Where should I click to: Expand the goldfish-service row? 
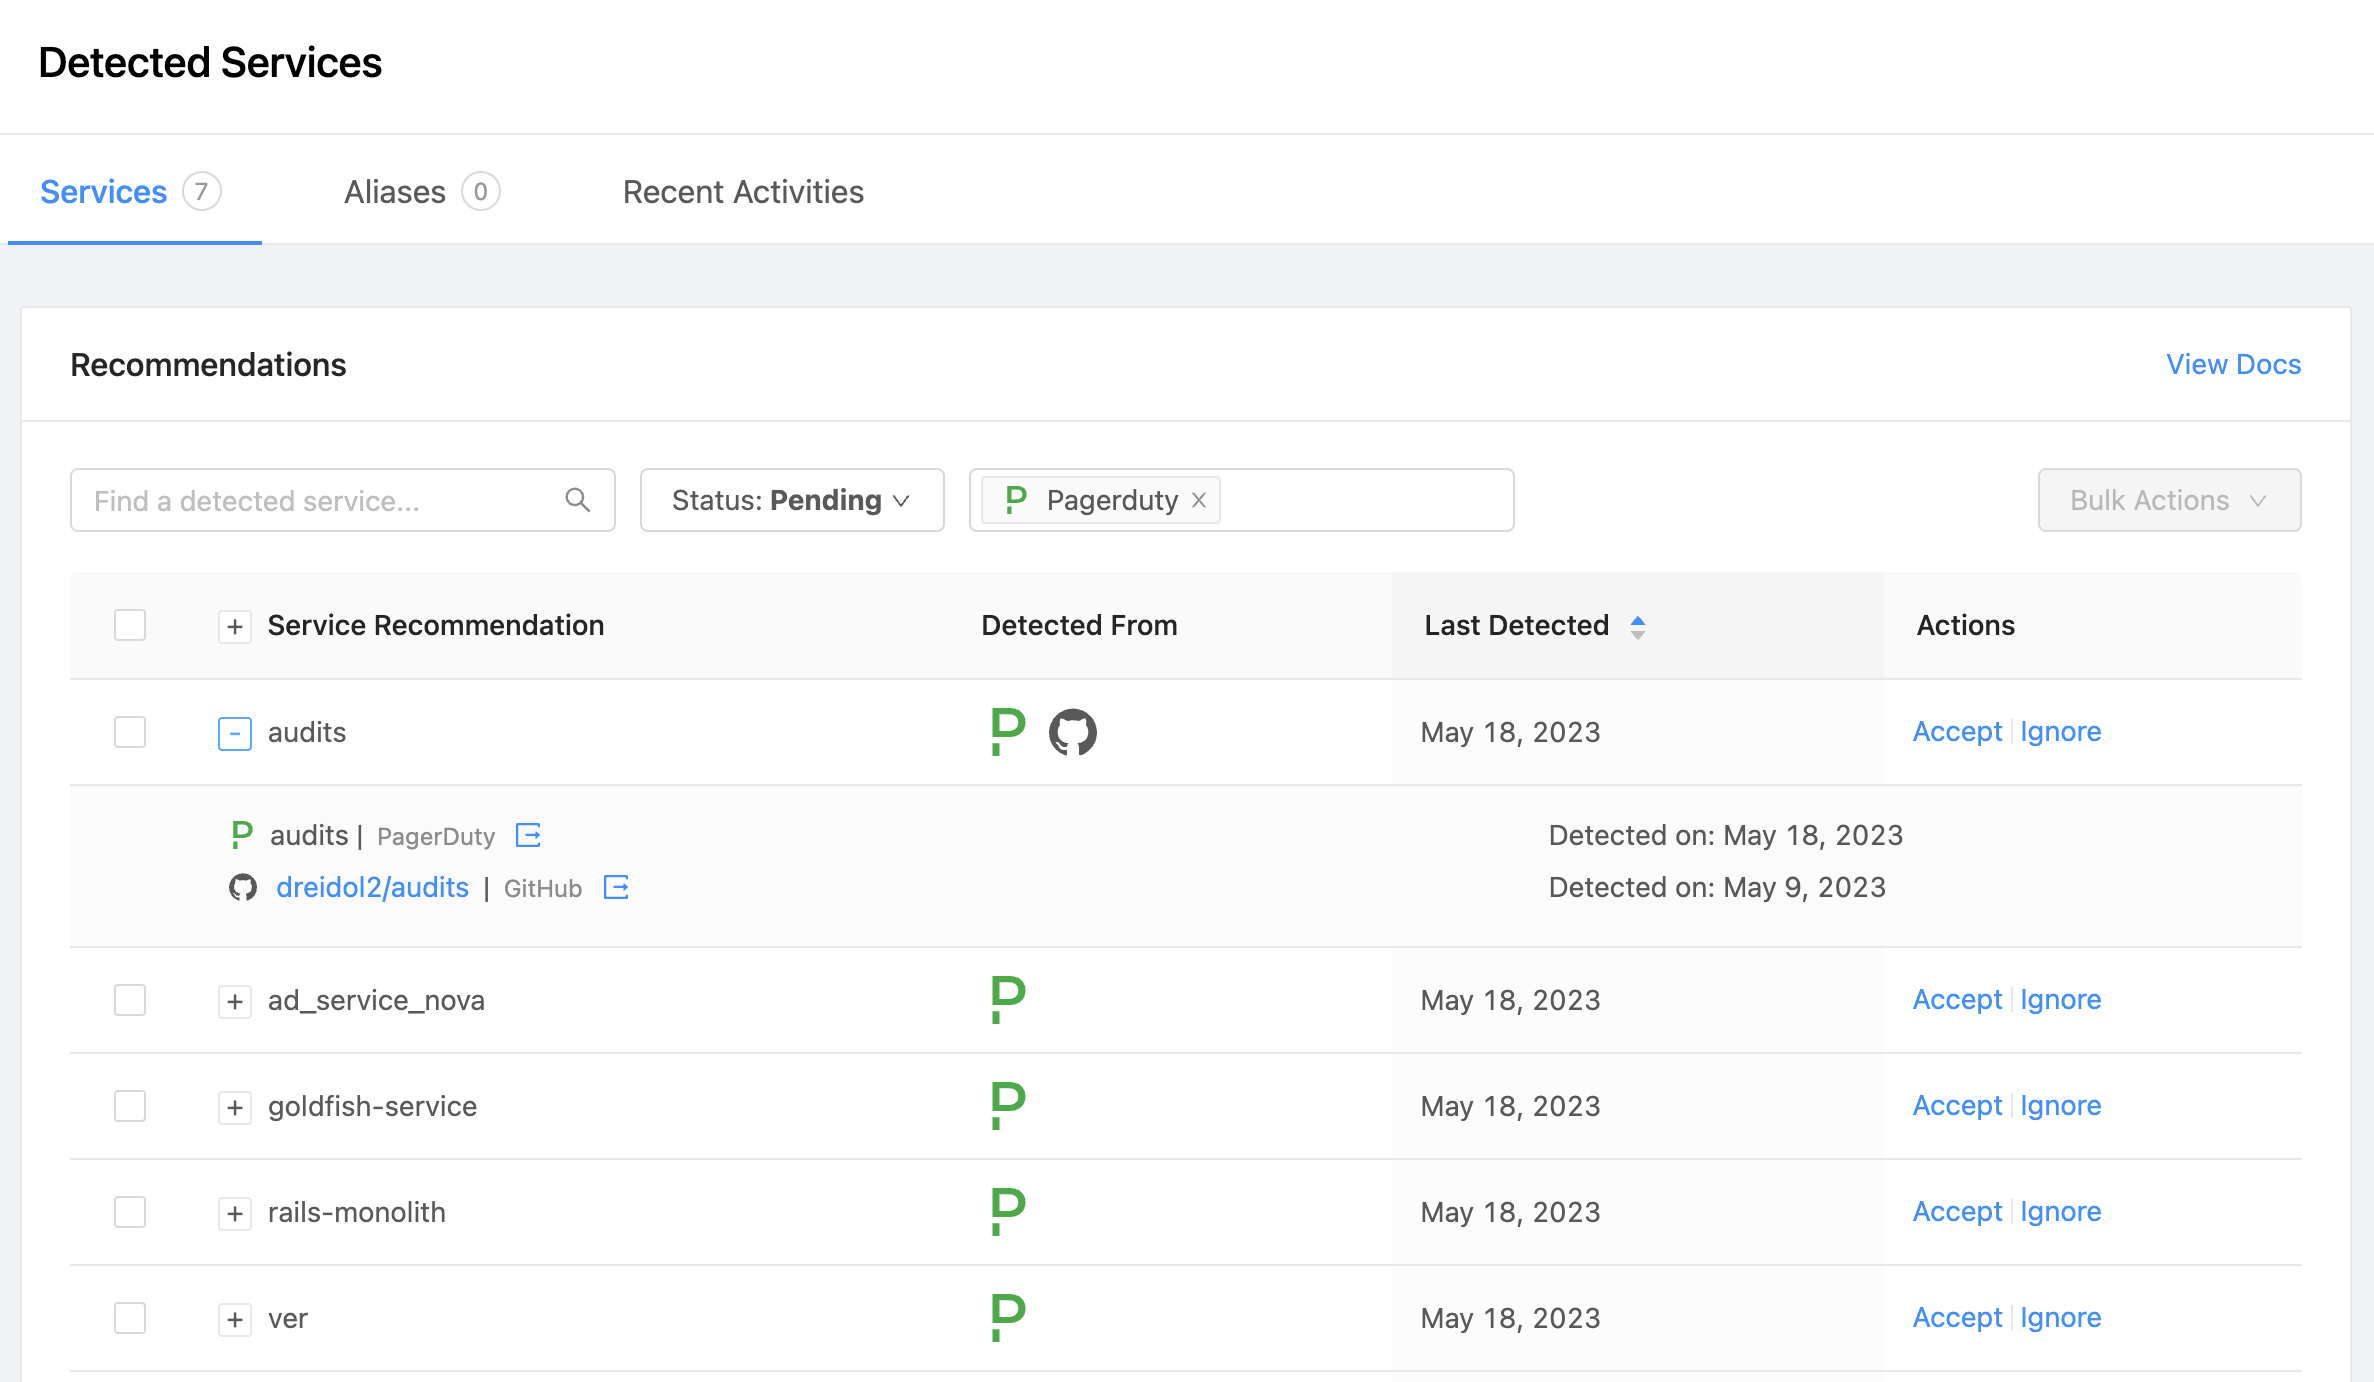[x=234, y=1107]
